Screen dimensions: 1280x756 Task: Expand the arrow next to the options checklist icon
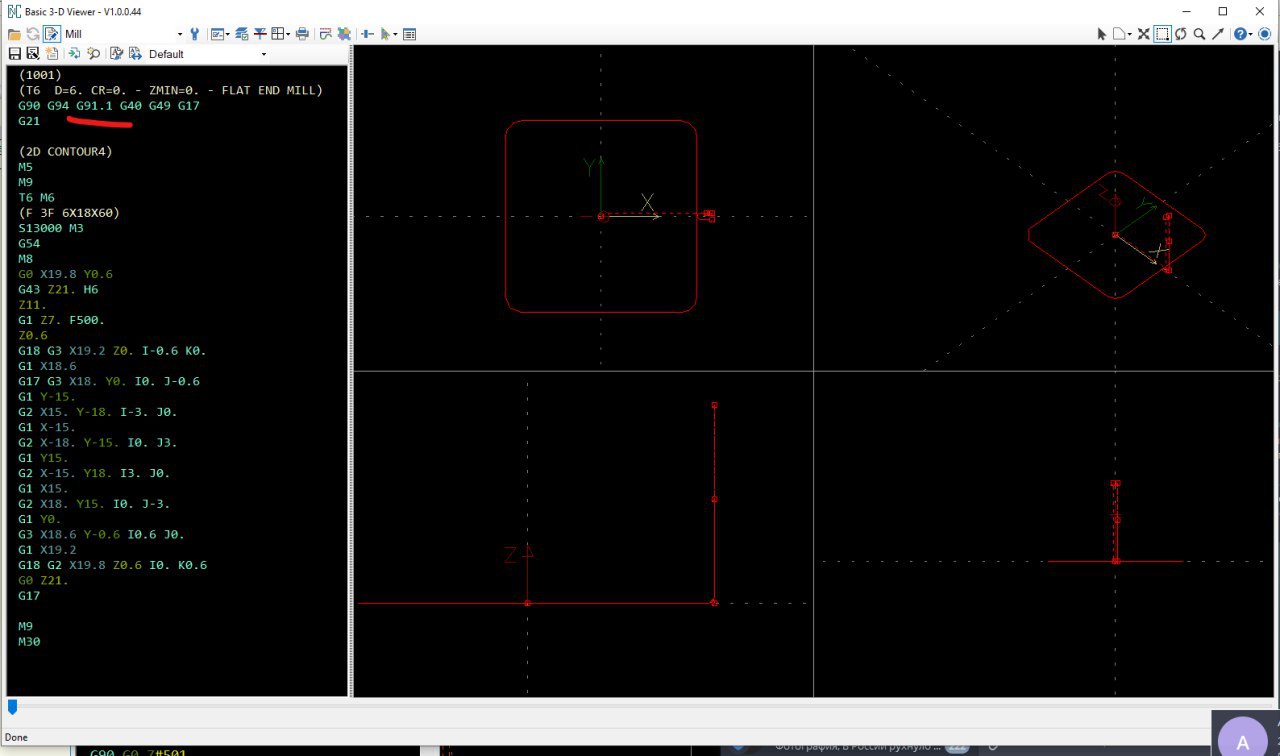pos(228,34)
